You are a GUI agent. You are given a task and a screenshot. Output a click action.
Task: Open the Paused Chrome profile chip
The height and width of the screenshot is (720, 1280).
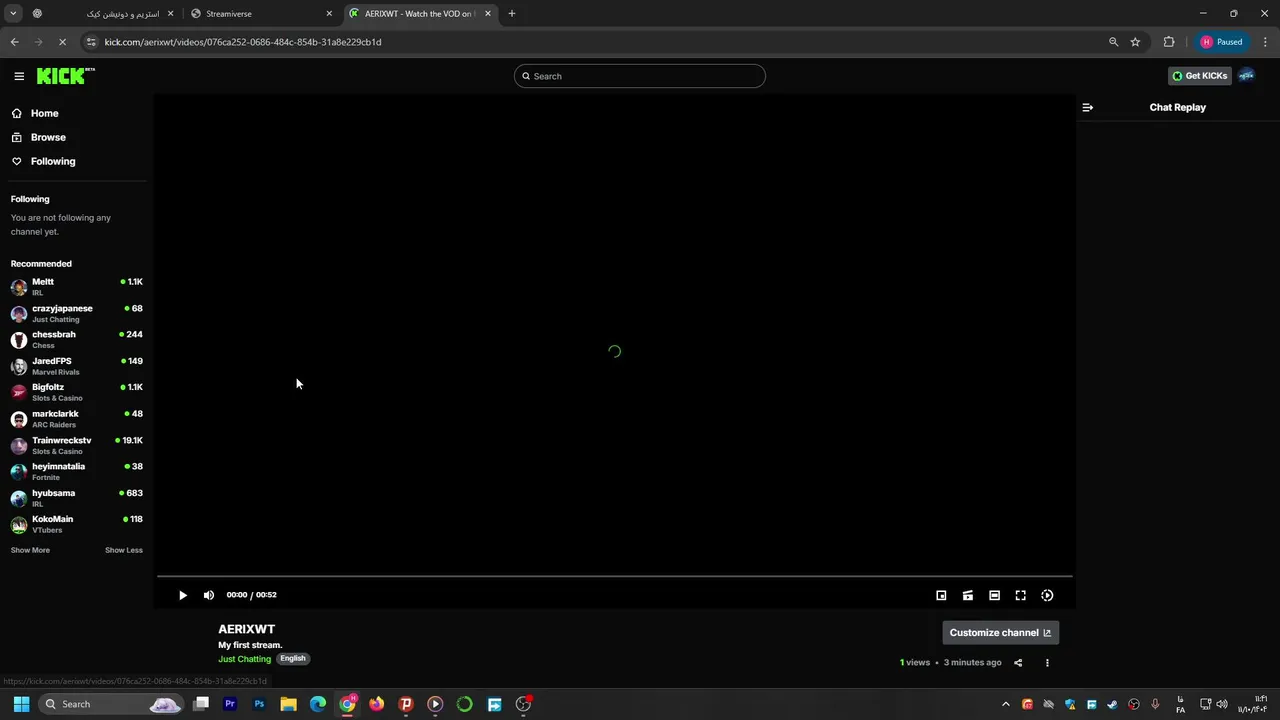point(1222,42)
